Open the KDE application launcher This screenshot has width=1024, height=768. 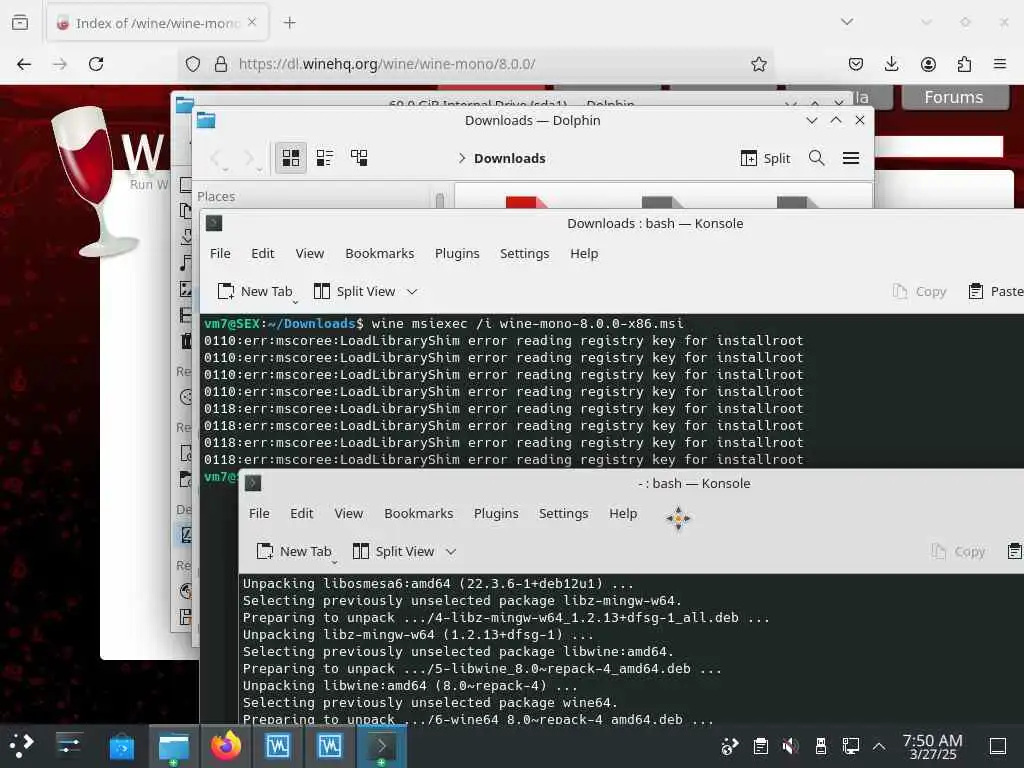coord(21,745)
